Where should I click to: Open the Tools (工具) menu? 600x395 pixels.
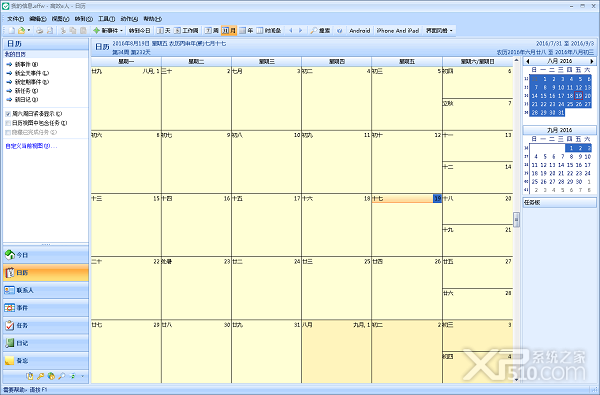pos(106,19)
